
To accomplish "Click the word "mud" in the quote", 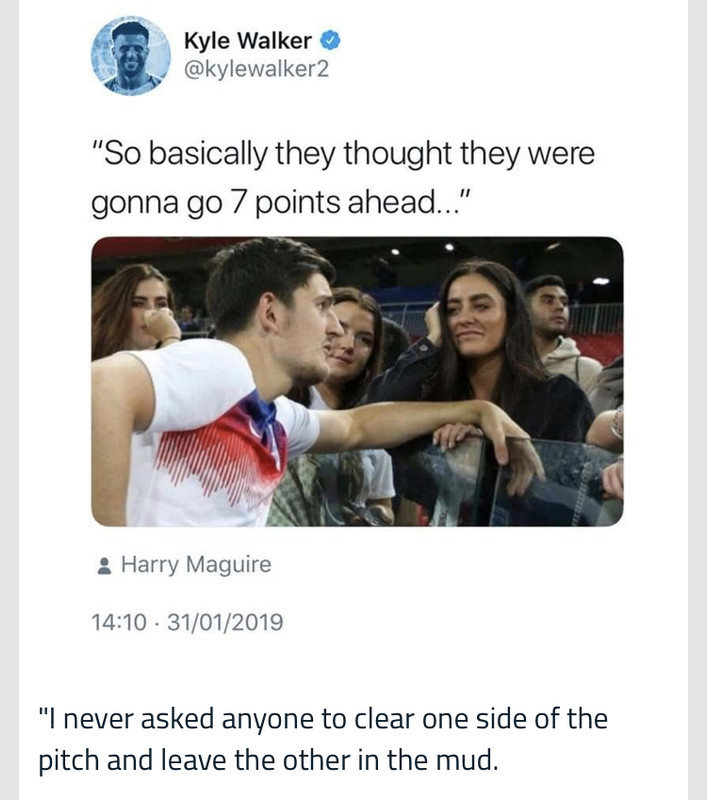I will 465,762.
